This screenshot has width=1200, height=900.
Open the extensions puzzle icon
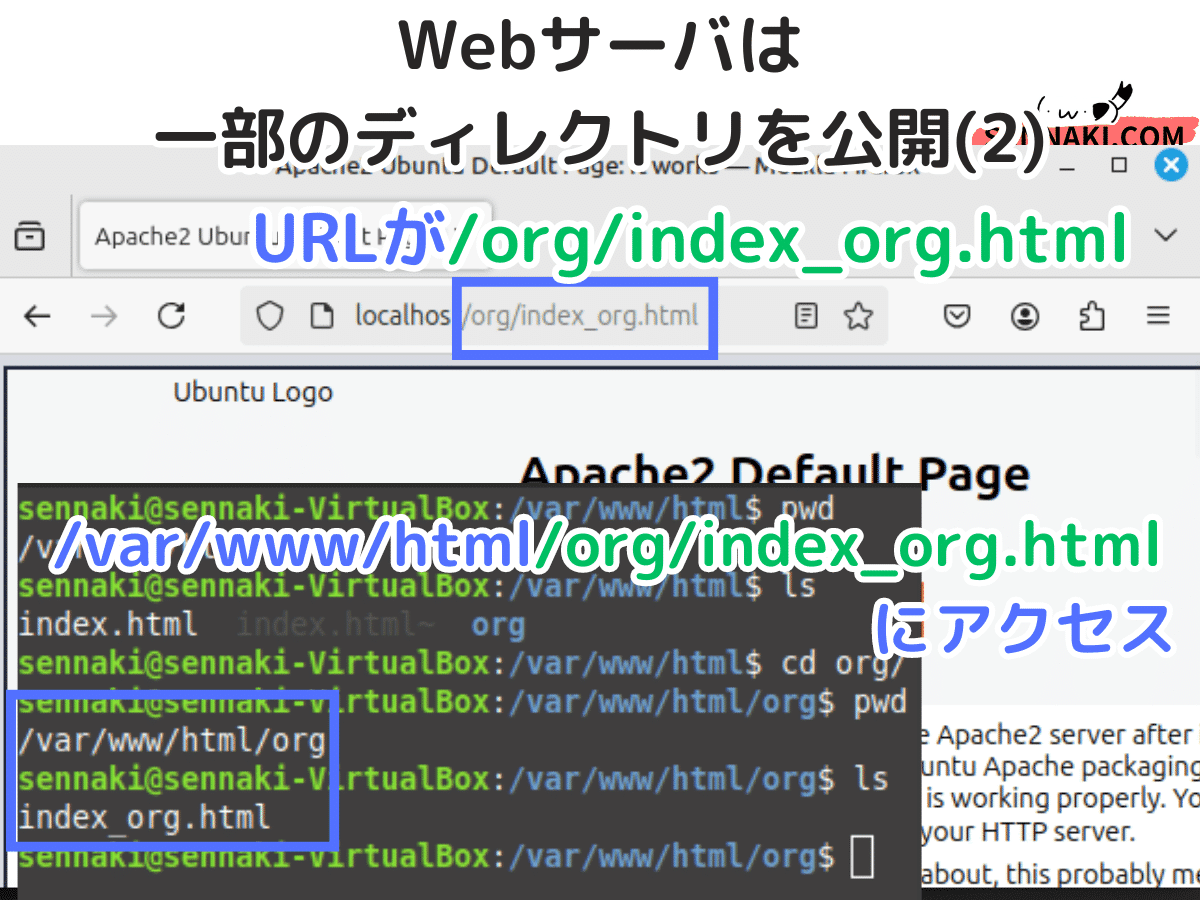1092,317
